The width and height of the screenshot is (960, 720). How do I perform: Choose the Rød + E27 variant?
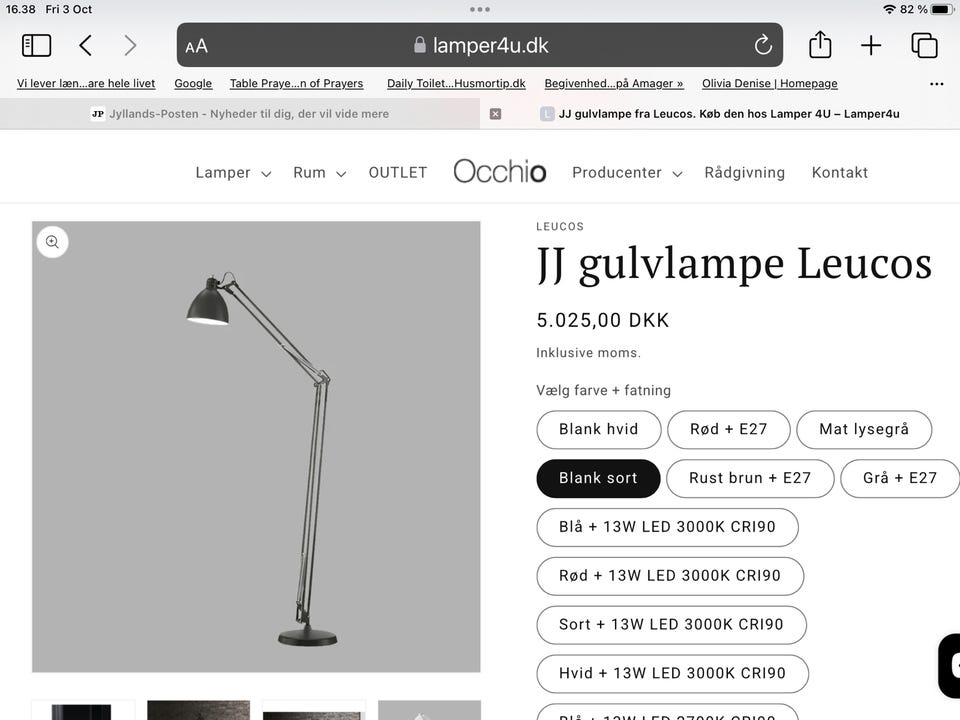pyautogui.click(x=729, y=429)
